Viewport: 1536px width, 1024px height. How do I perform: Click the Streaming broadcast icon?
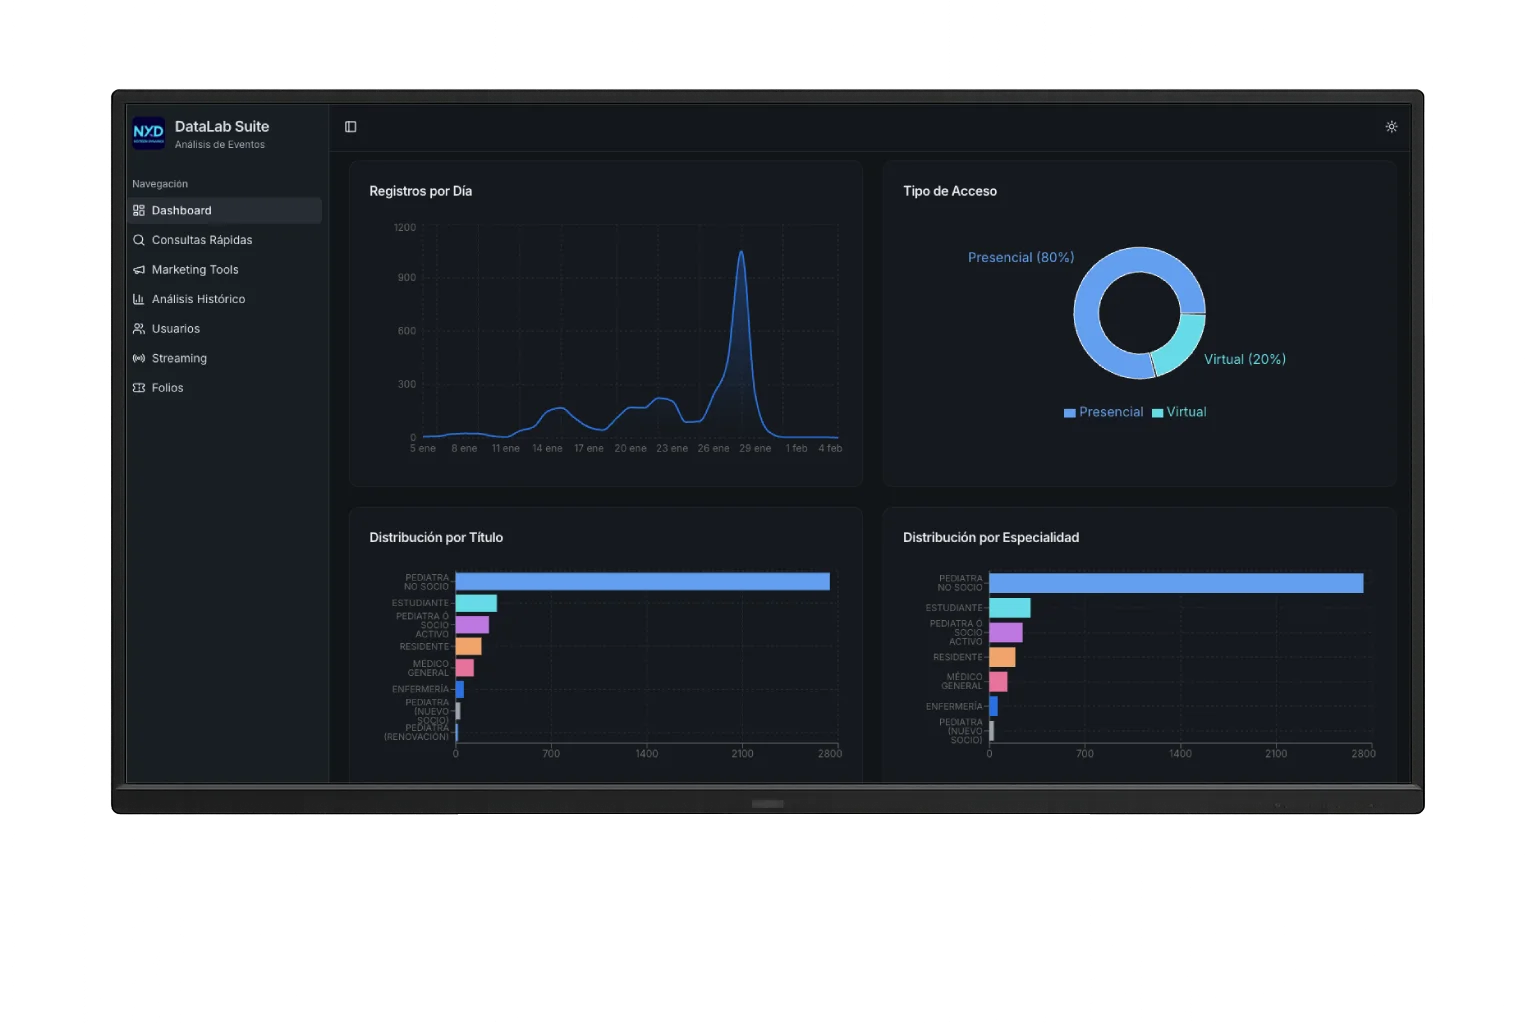(139, 358)
